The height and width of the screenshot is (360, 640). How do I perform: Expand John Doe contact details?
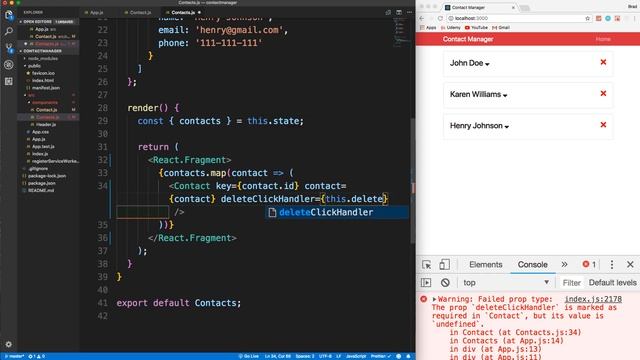pyautogui.click(x=487, y=64)
